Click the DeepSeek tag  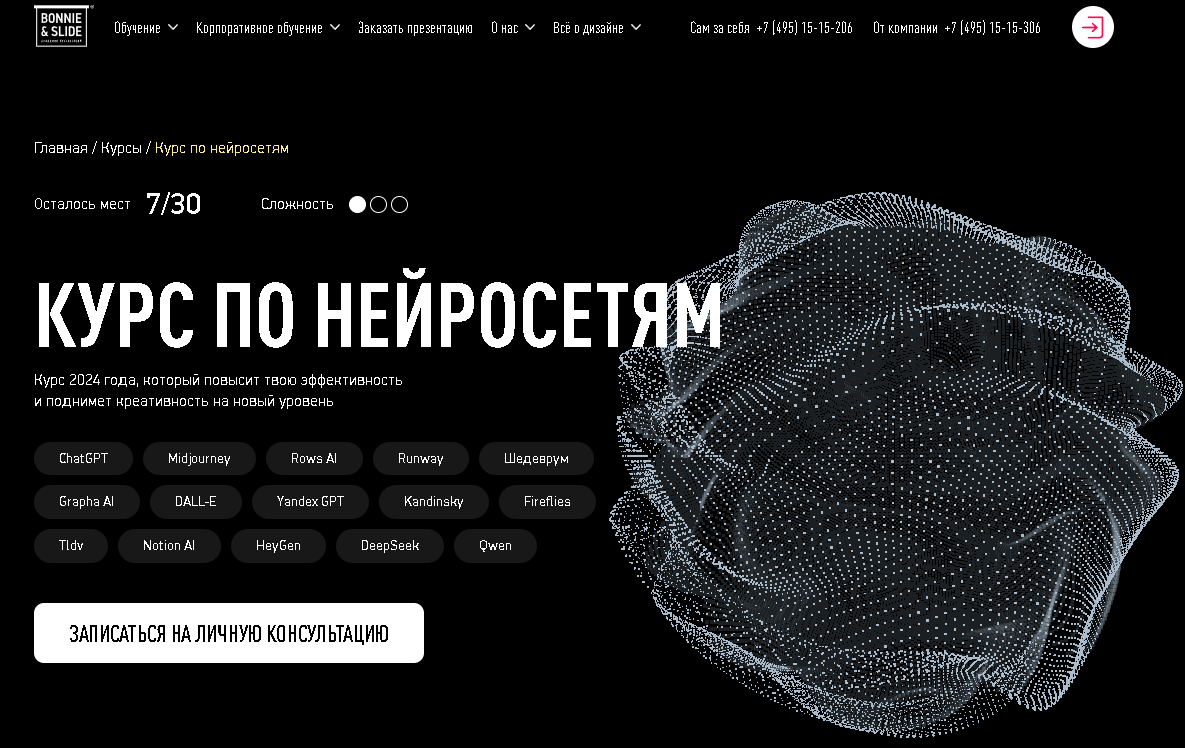coord(389,546)
